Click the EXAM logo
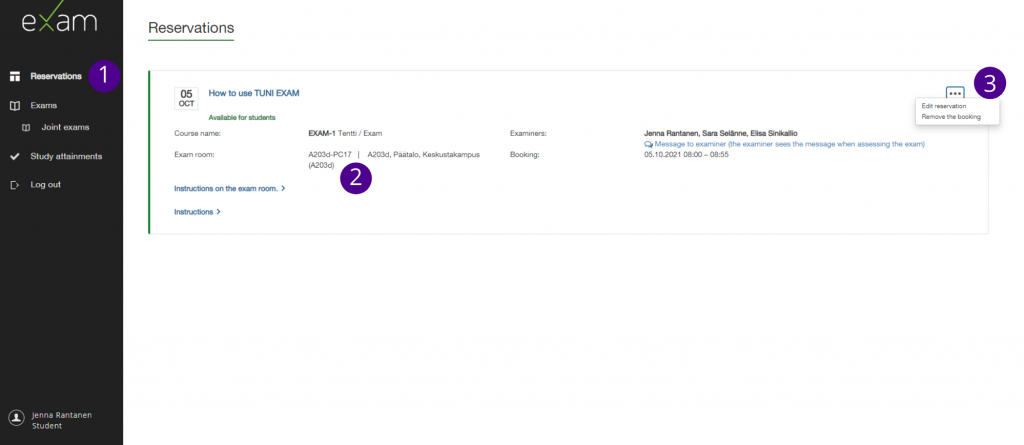The image size is (1024, 445). [59, 23]
